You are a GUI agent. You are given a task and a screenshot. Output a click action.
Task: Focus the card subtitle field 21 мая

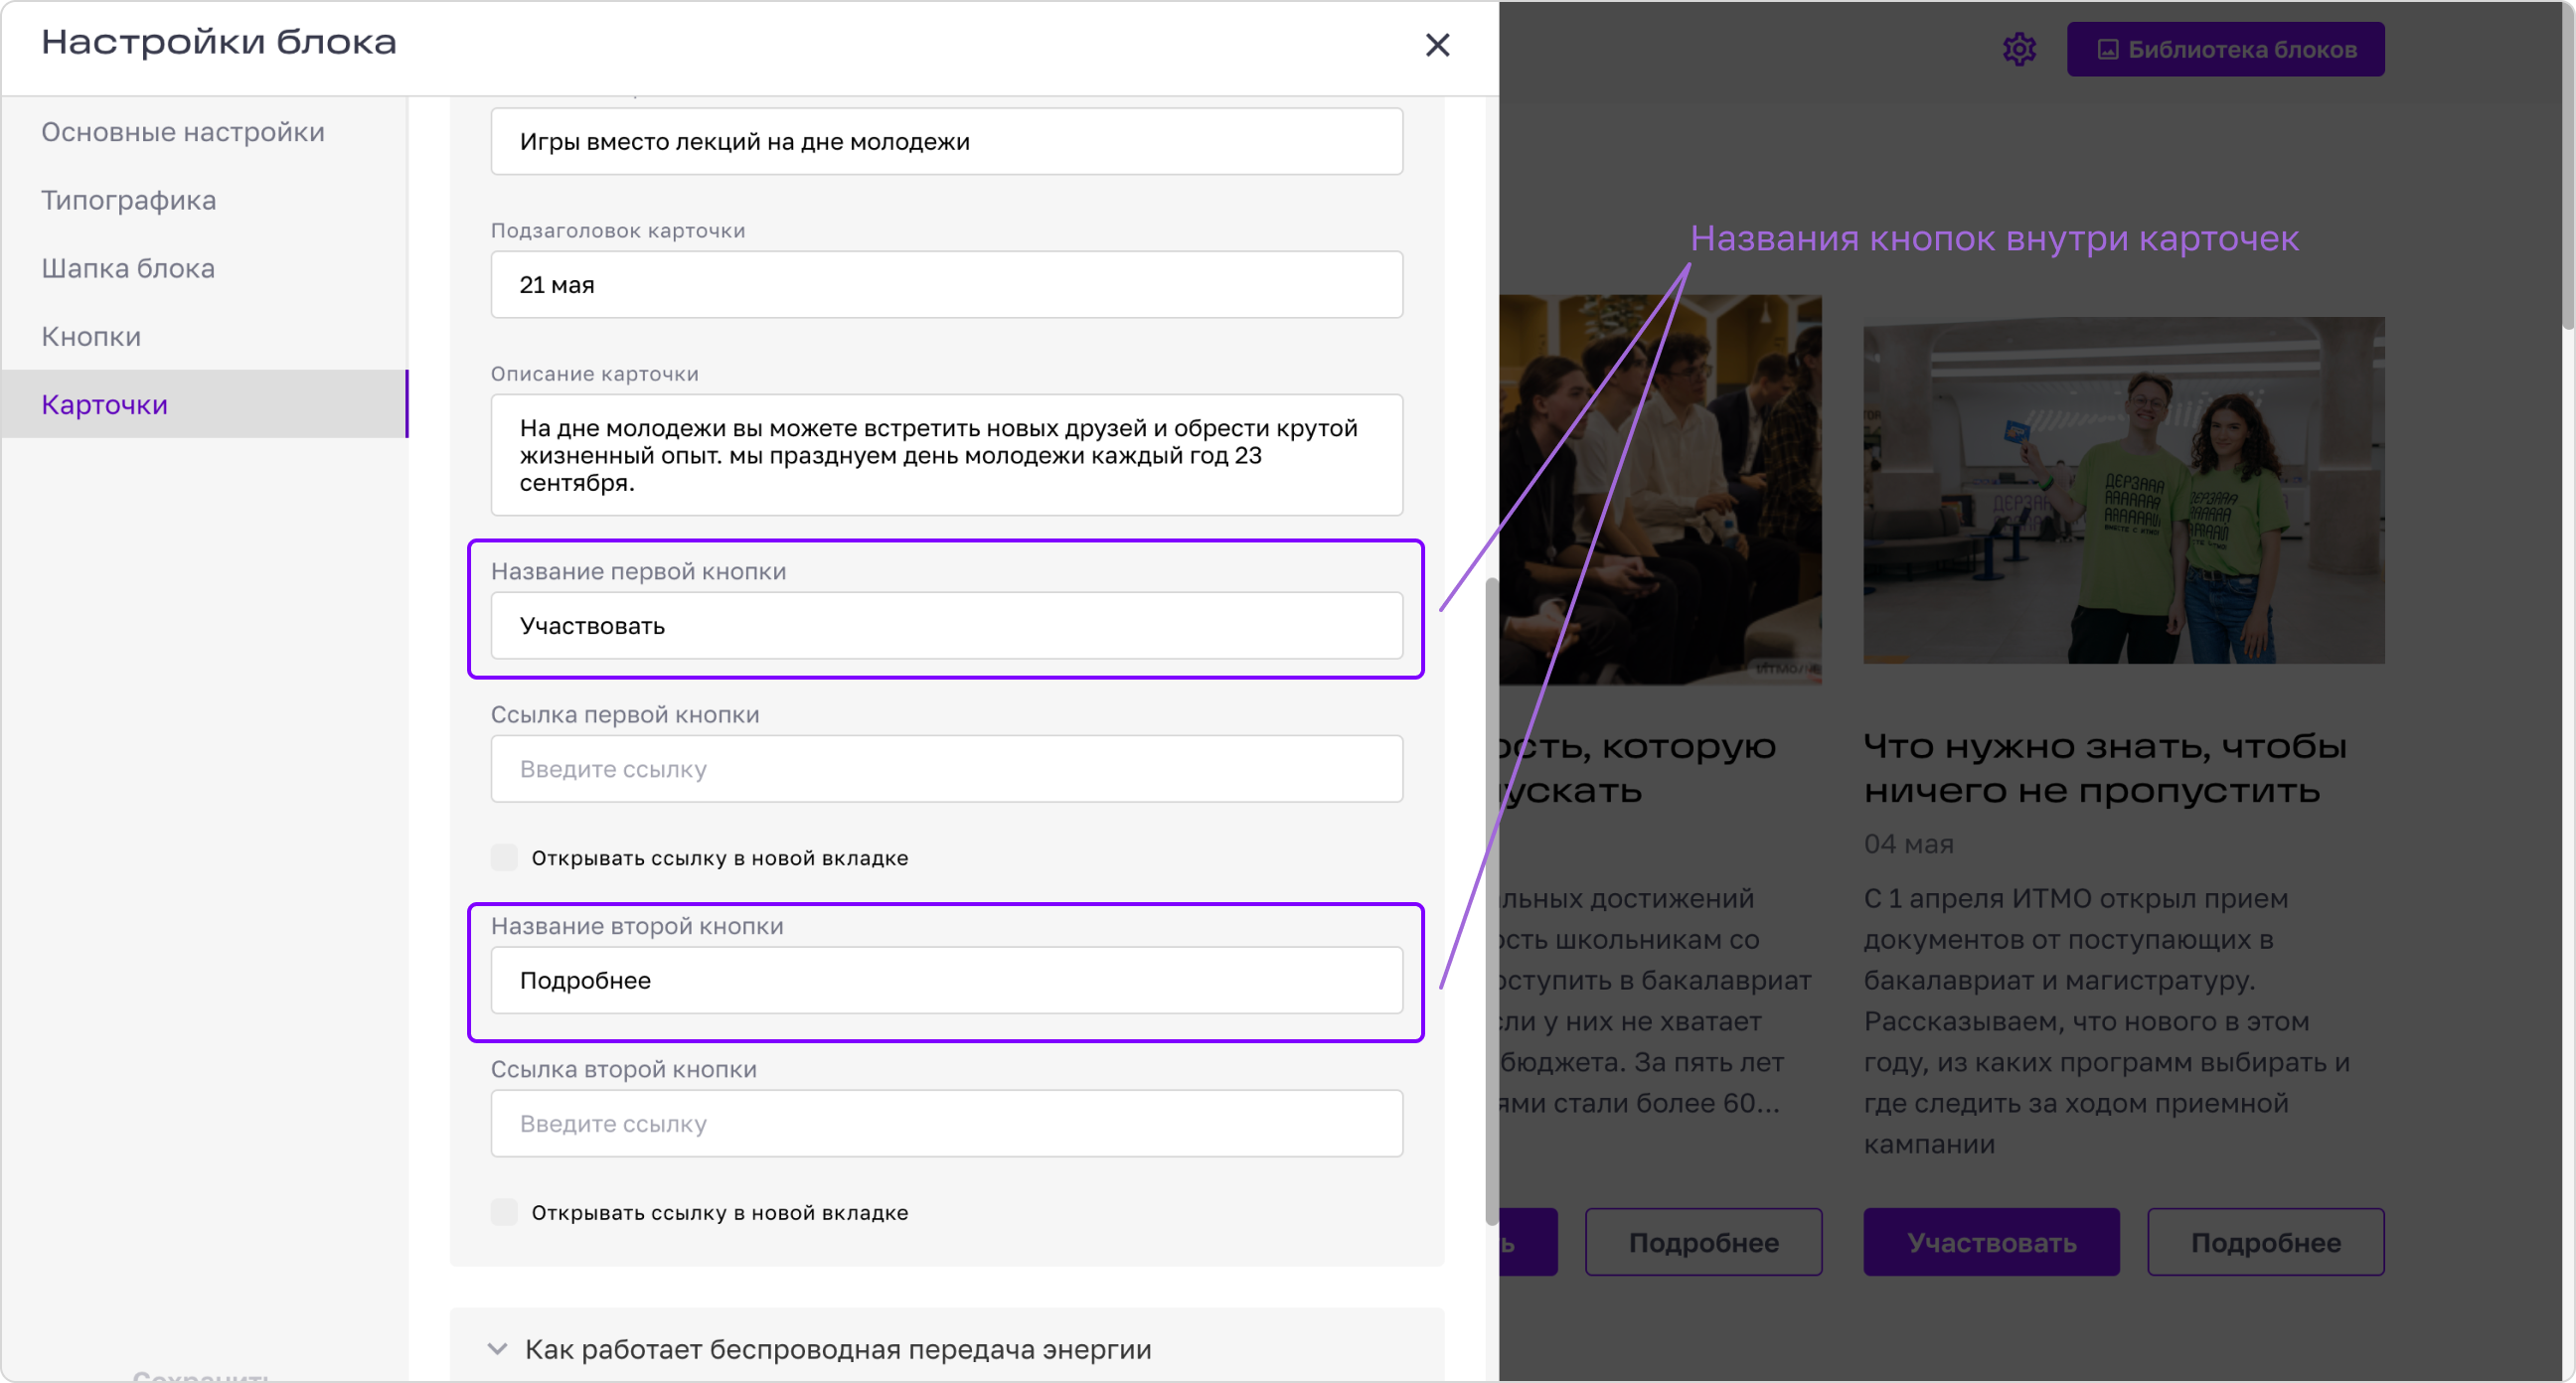[x=946, y=284]
